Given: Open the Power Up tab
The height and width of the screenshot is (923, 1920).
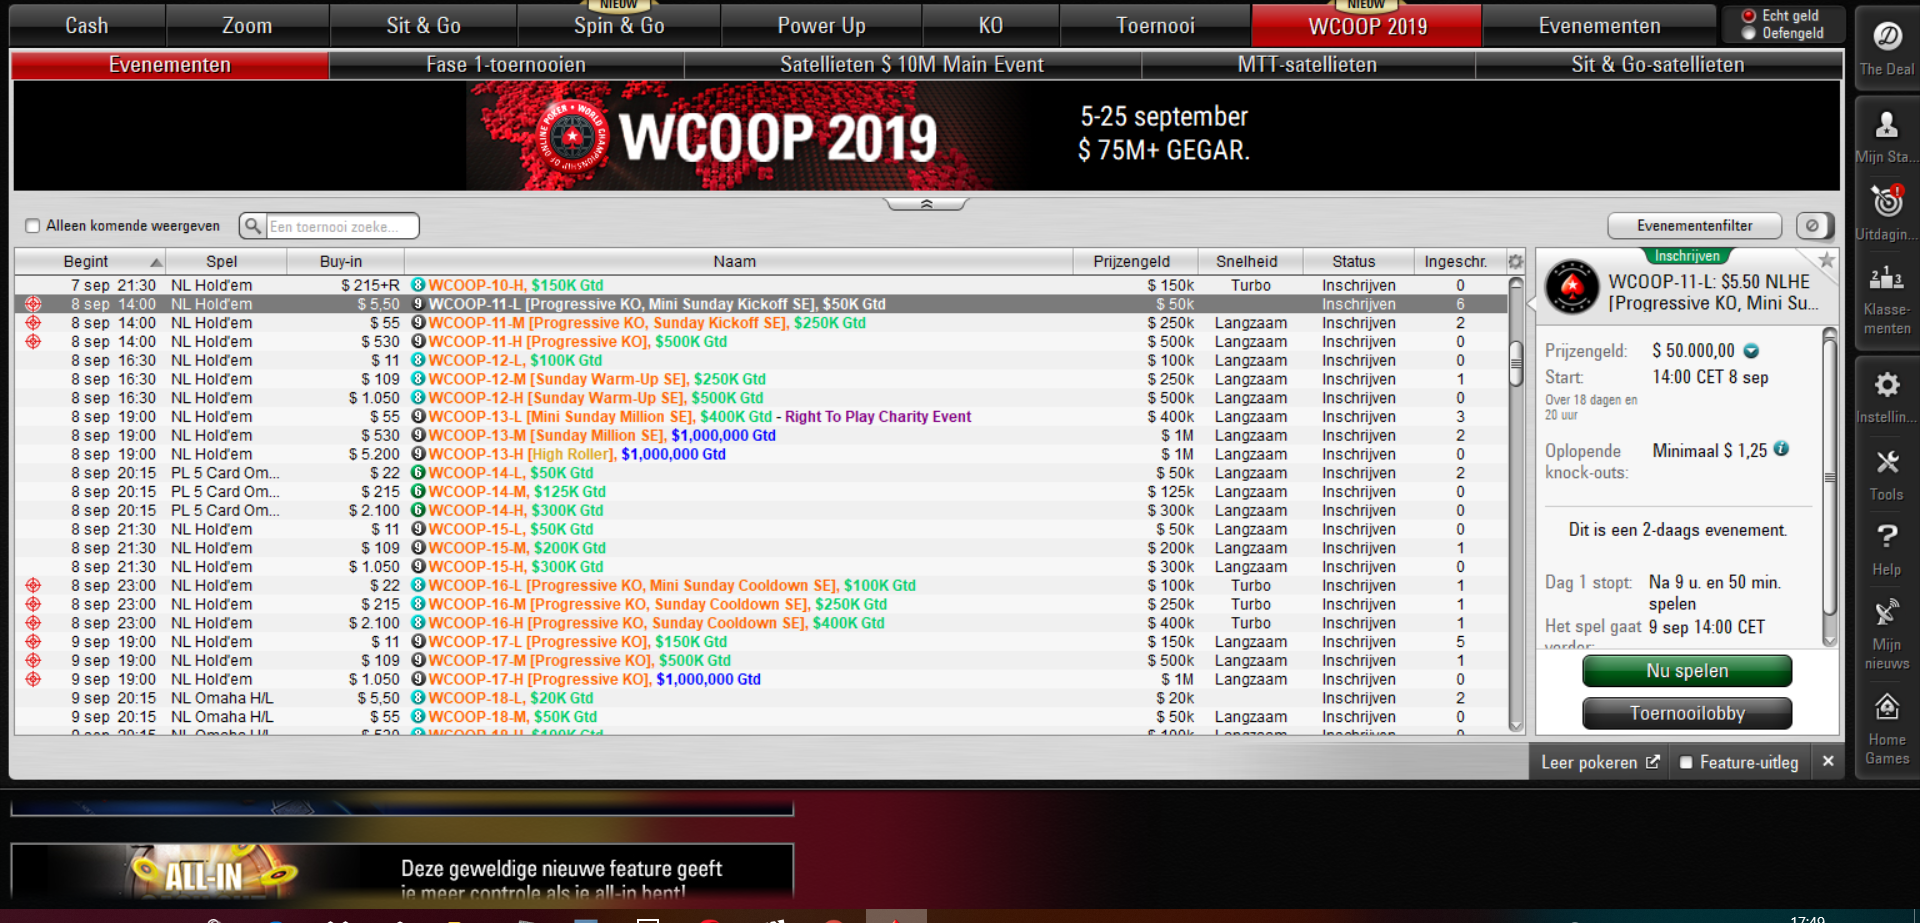Looking at the screenshot, I should [821, 26].
